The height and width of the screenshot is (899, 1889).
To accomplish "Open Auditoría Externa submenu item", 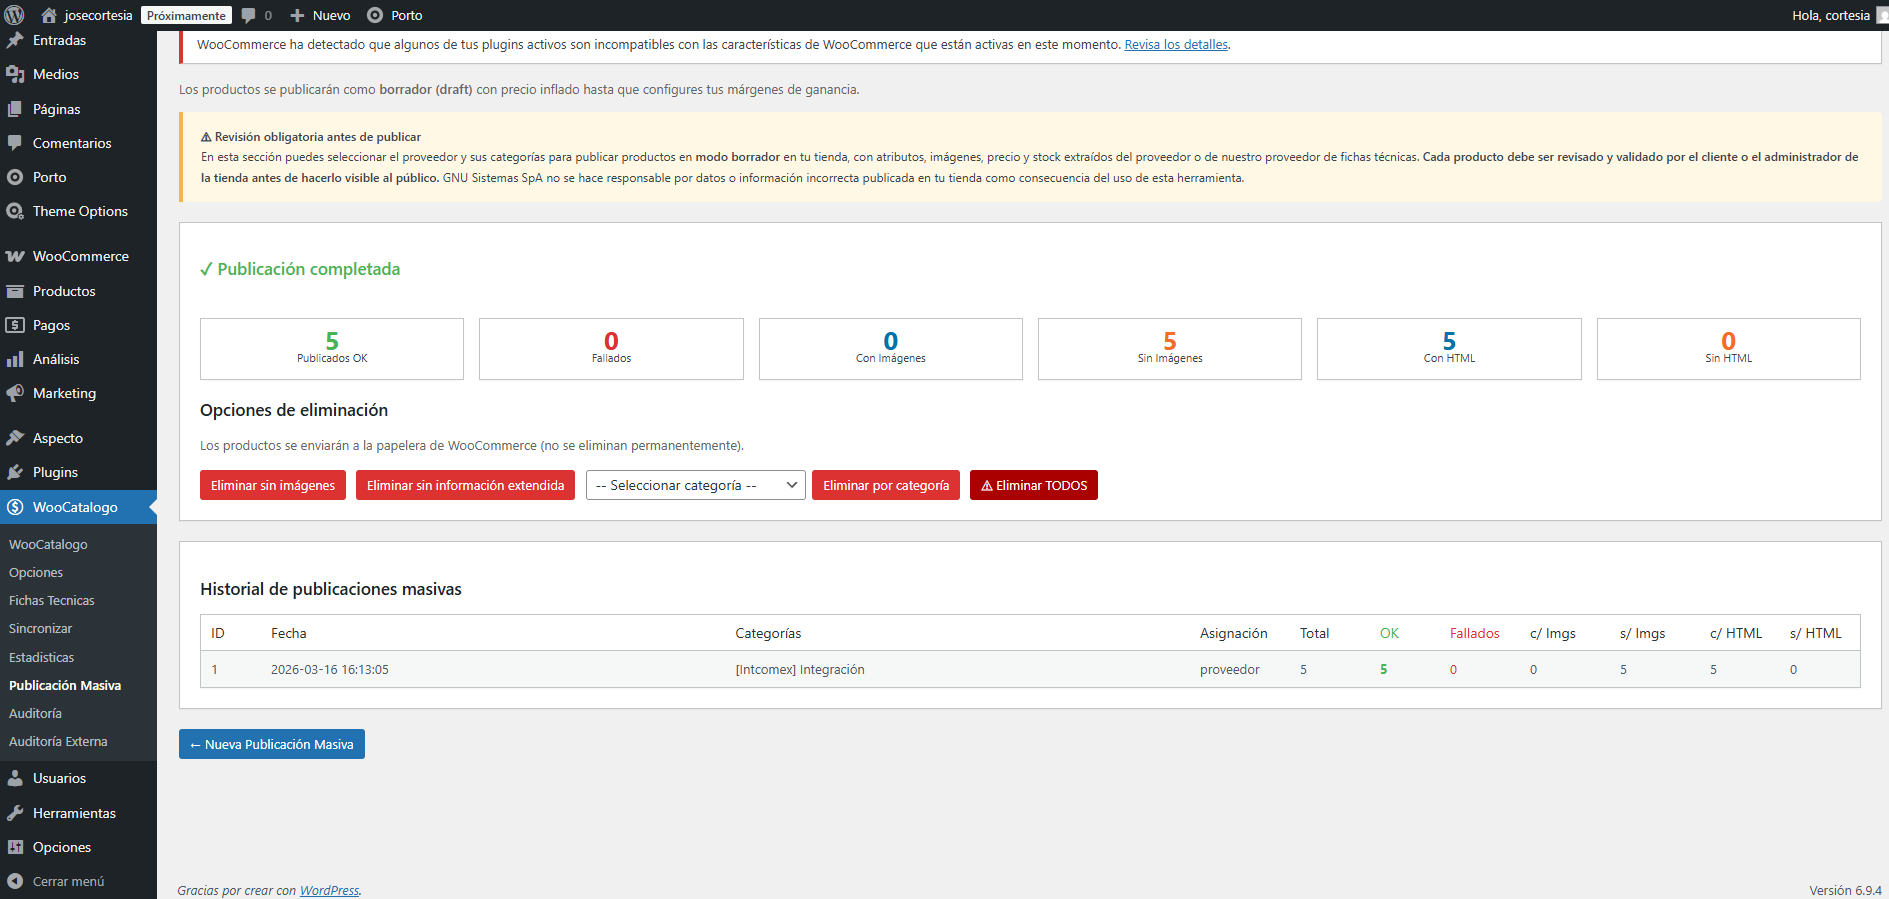I will [x=58, y=741].
